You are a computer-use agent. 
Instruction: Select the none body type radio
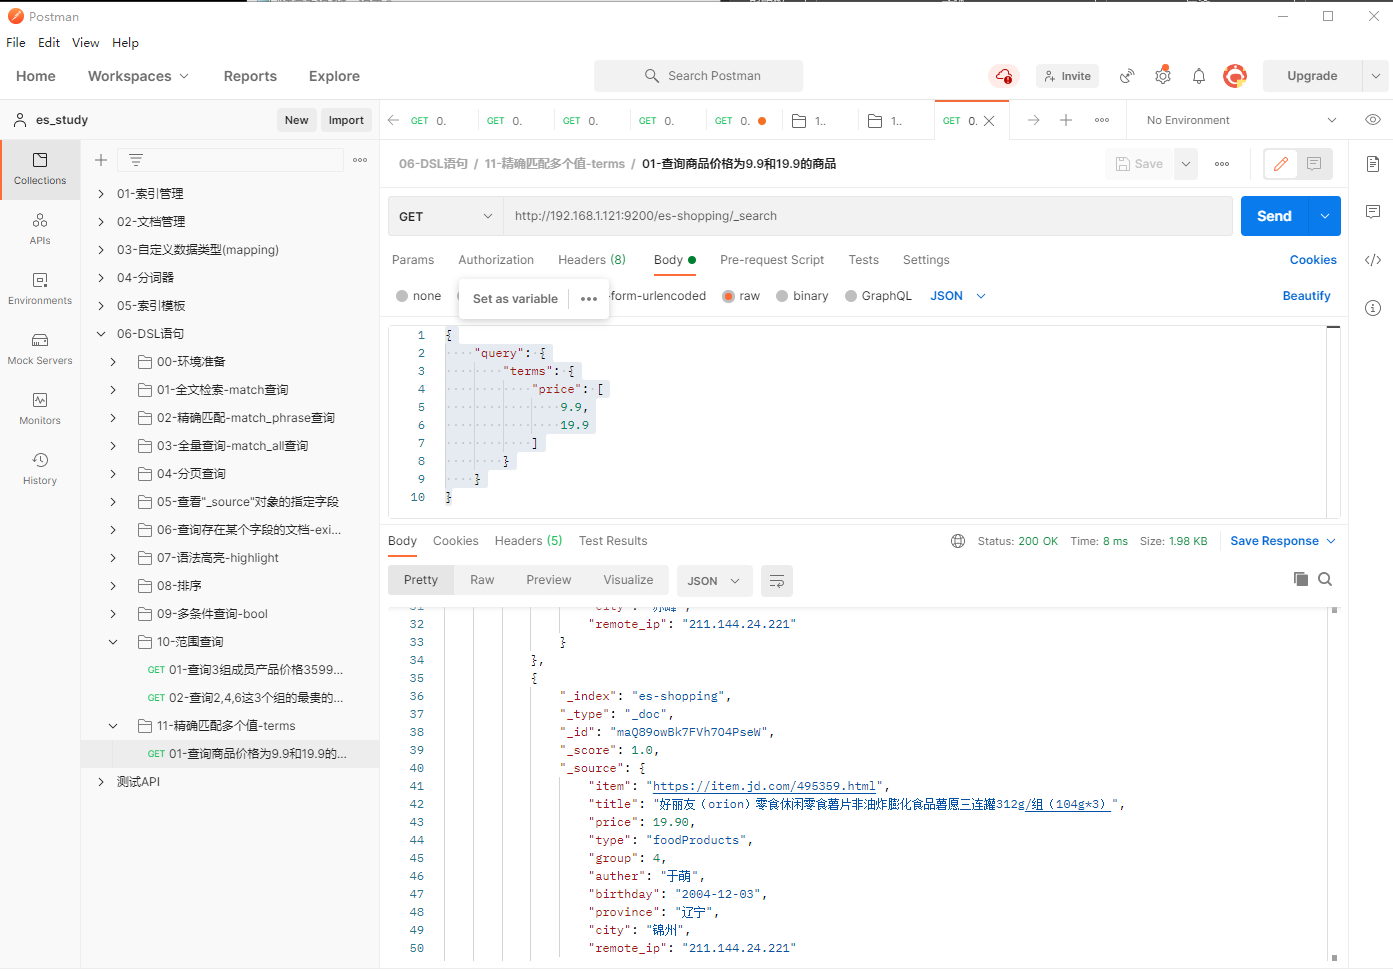tap(402, 296)
